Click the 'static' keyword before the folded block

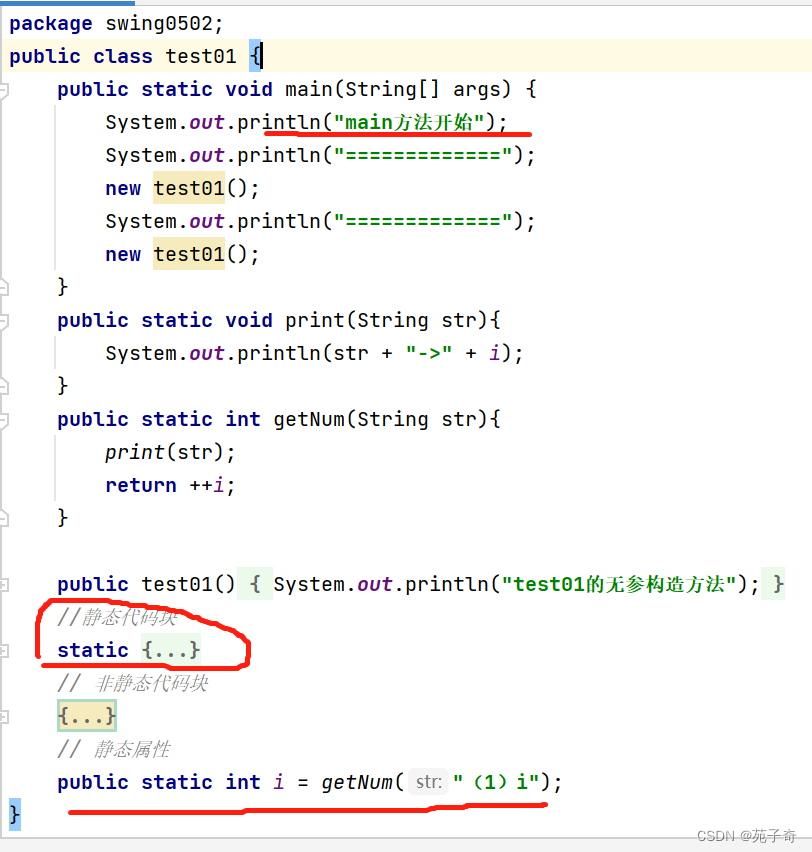[x=93, y=650]
